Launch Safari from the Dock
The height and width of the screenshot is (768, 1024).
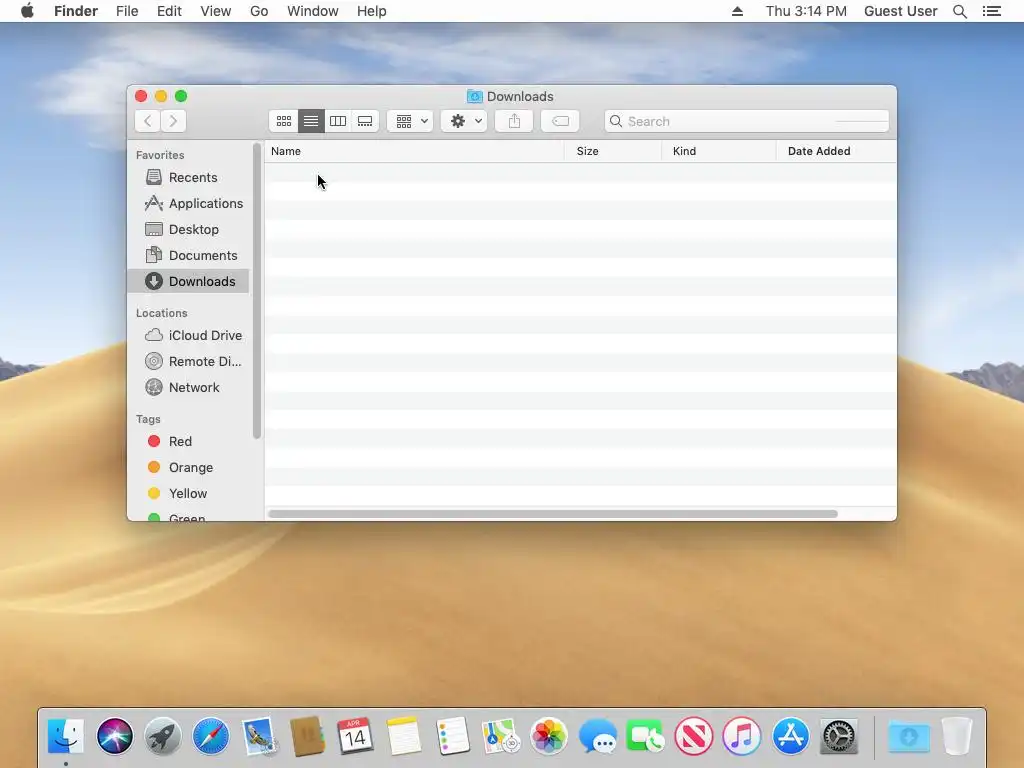211,736
